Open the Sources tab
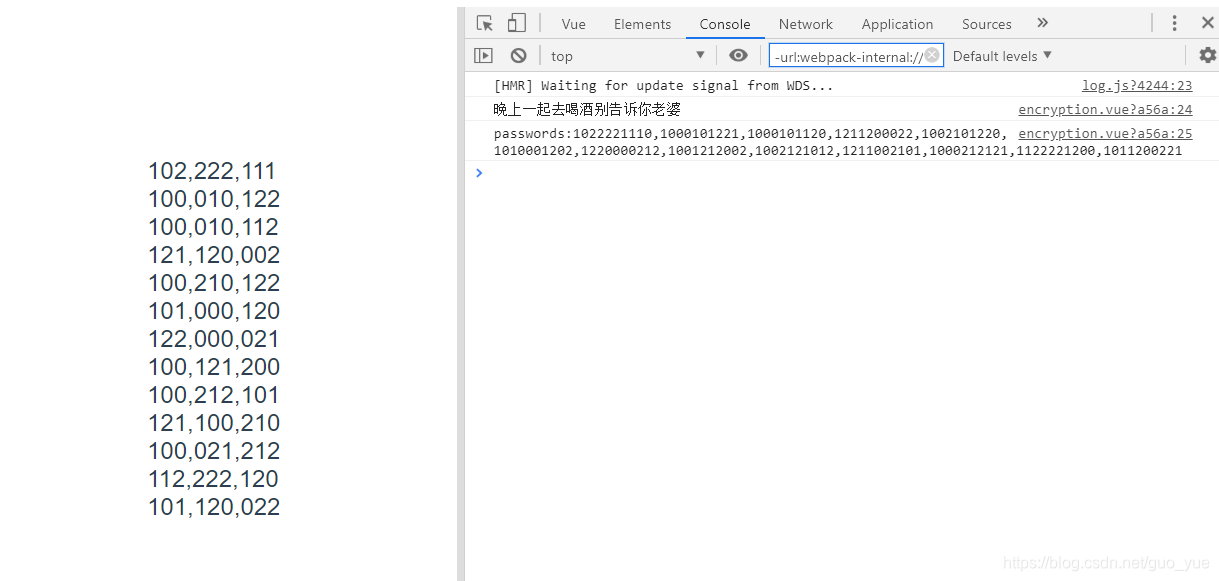Screen dimensions: 1219x581 [987, 24]
